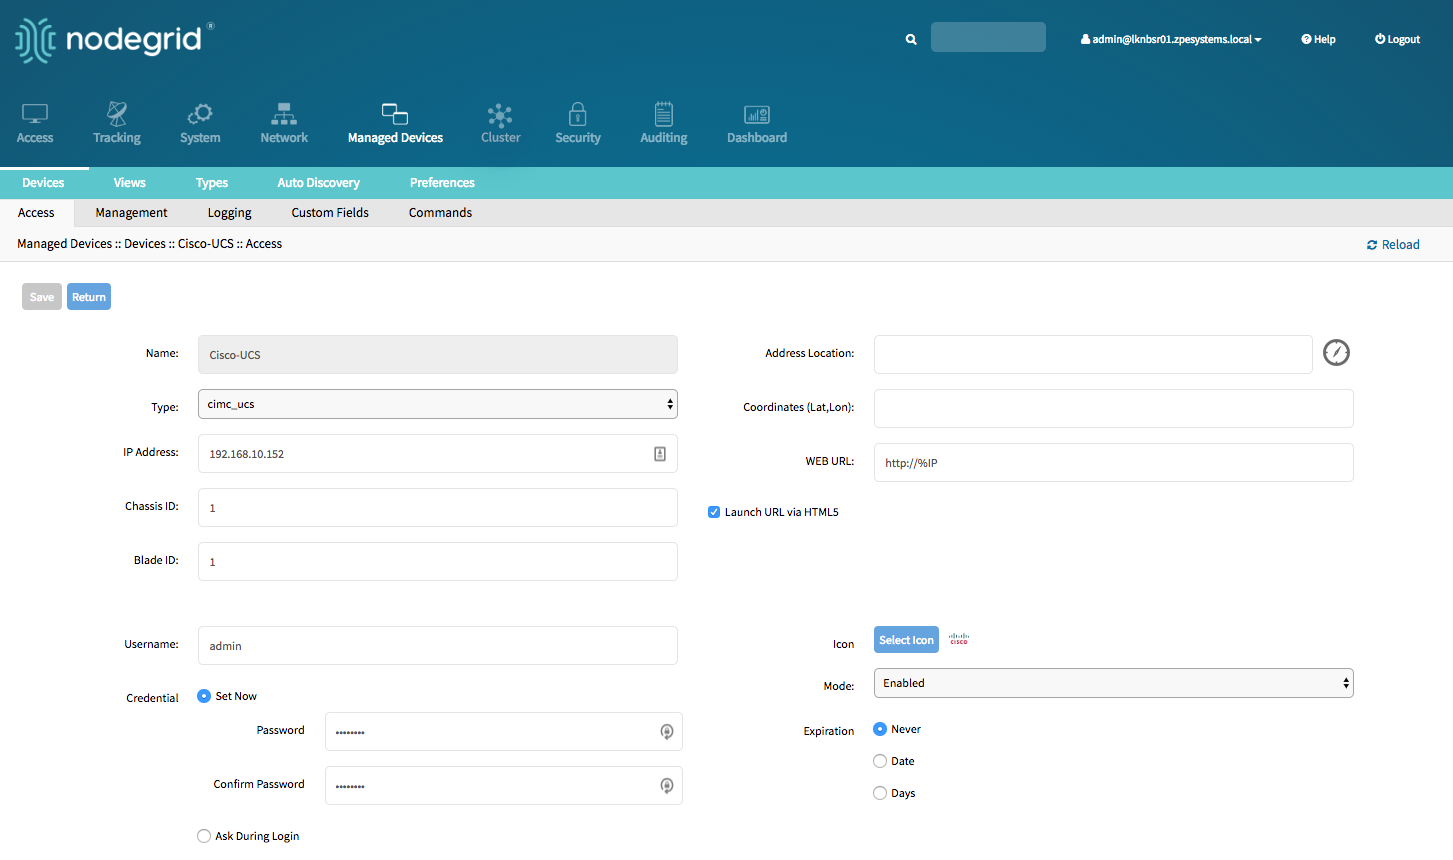This screenshot has width=1453, height=860.
Task: Click the breadcrumb text Managed Devices :: Devices
Action: coord(91,244)
